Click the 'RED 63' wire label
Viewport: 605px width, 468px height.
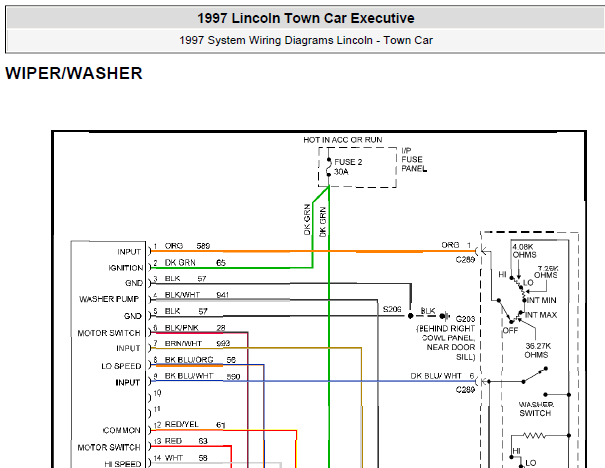[186, 441]
